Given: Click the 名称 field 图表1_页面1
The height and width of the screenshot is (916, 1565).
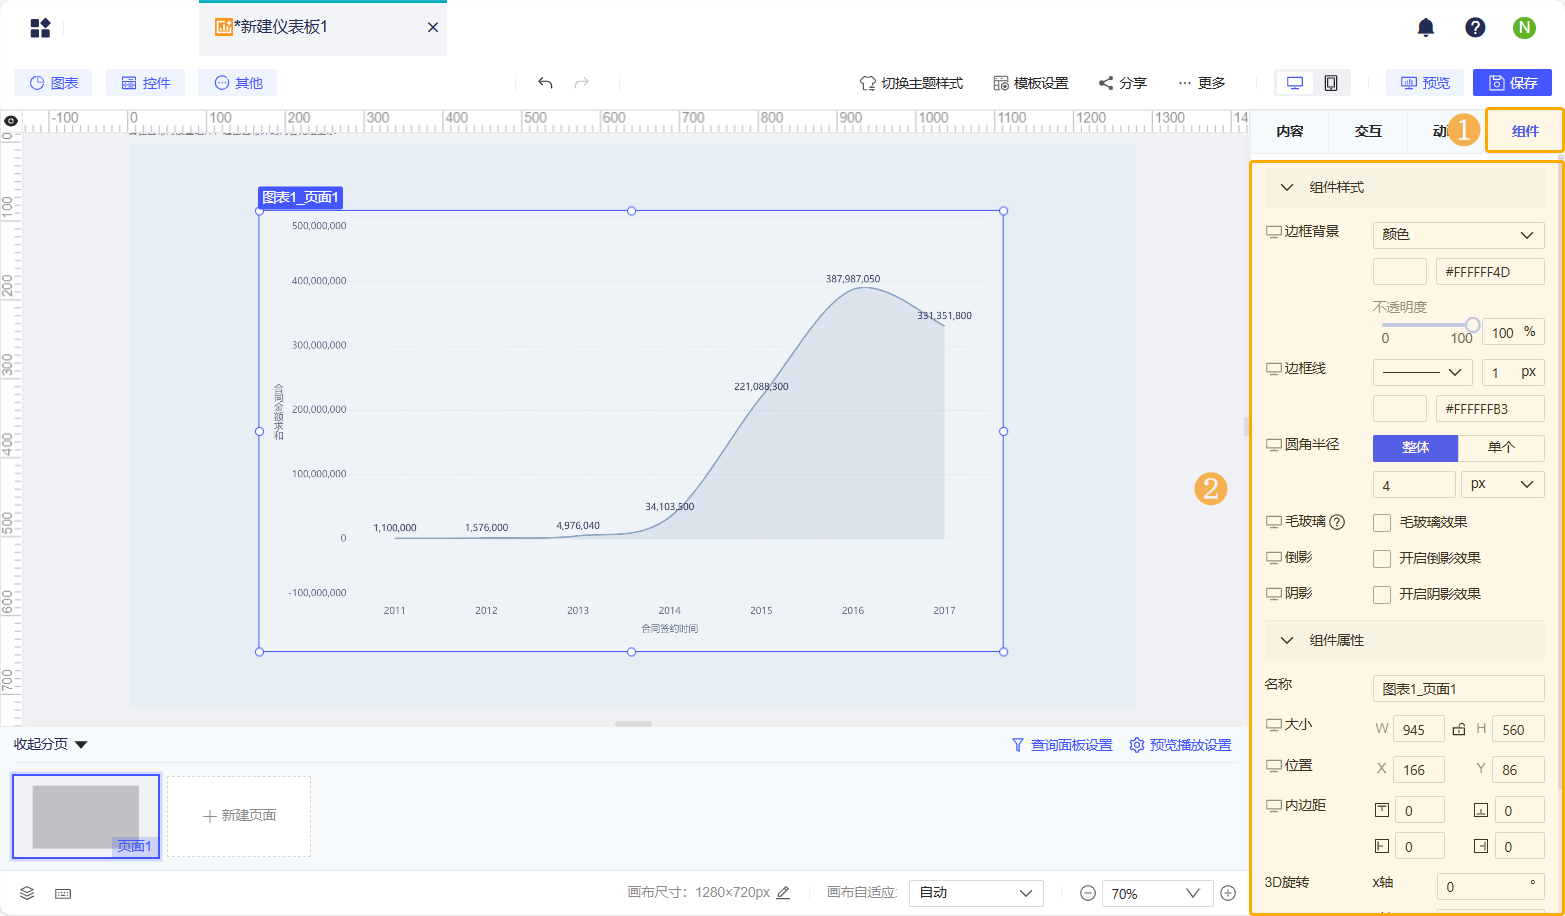Looking at the screenshot, I should 1458,689.
